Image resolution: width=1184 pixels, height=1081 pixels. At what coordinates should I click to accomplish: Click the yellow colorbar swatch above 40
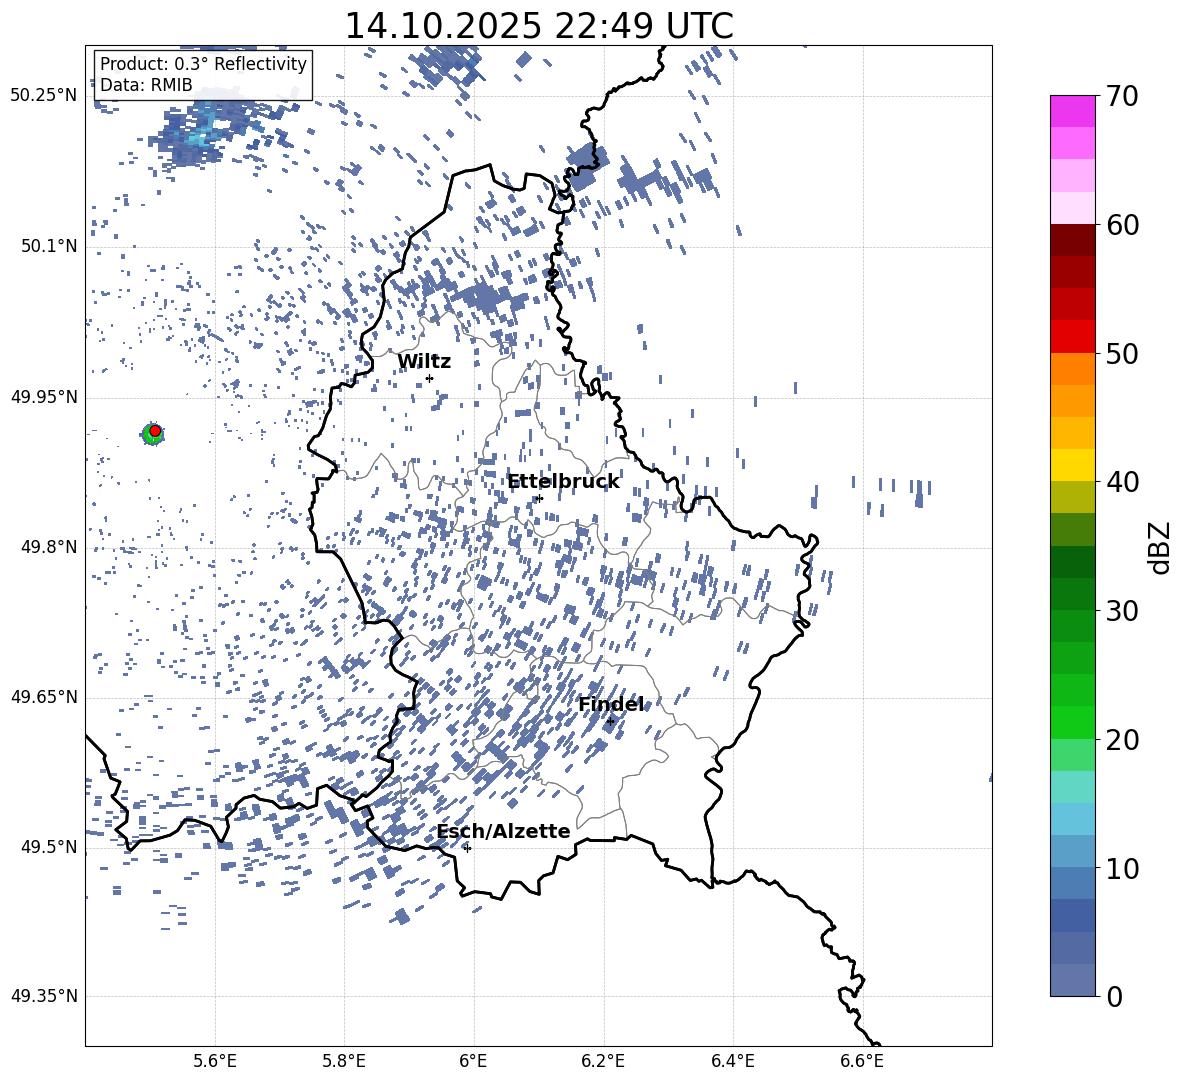1072,465
